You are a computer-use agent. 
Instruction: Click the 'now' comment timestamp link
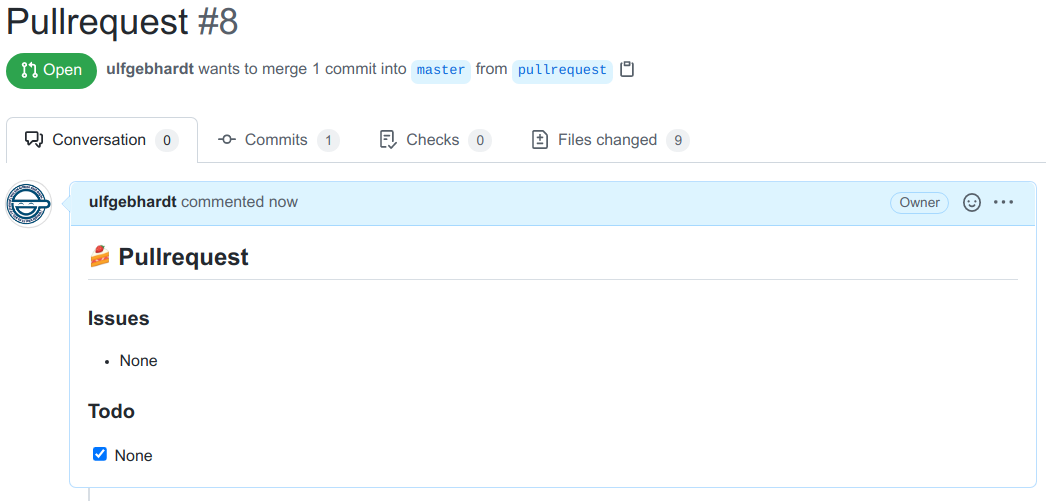(x=283, y=202)
